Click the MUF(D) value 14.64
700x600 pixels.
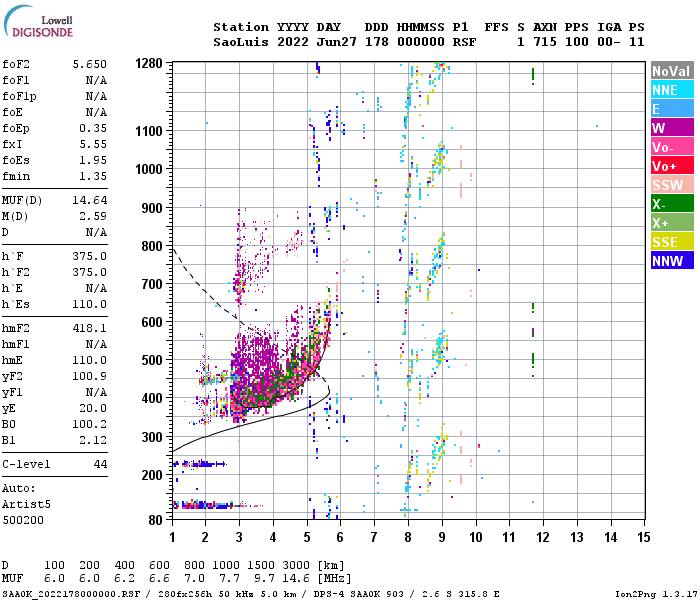point(90,200)
